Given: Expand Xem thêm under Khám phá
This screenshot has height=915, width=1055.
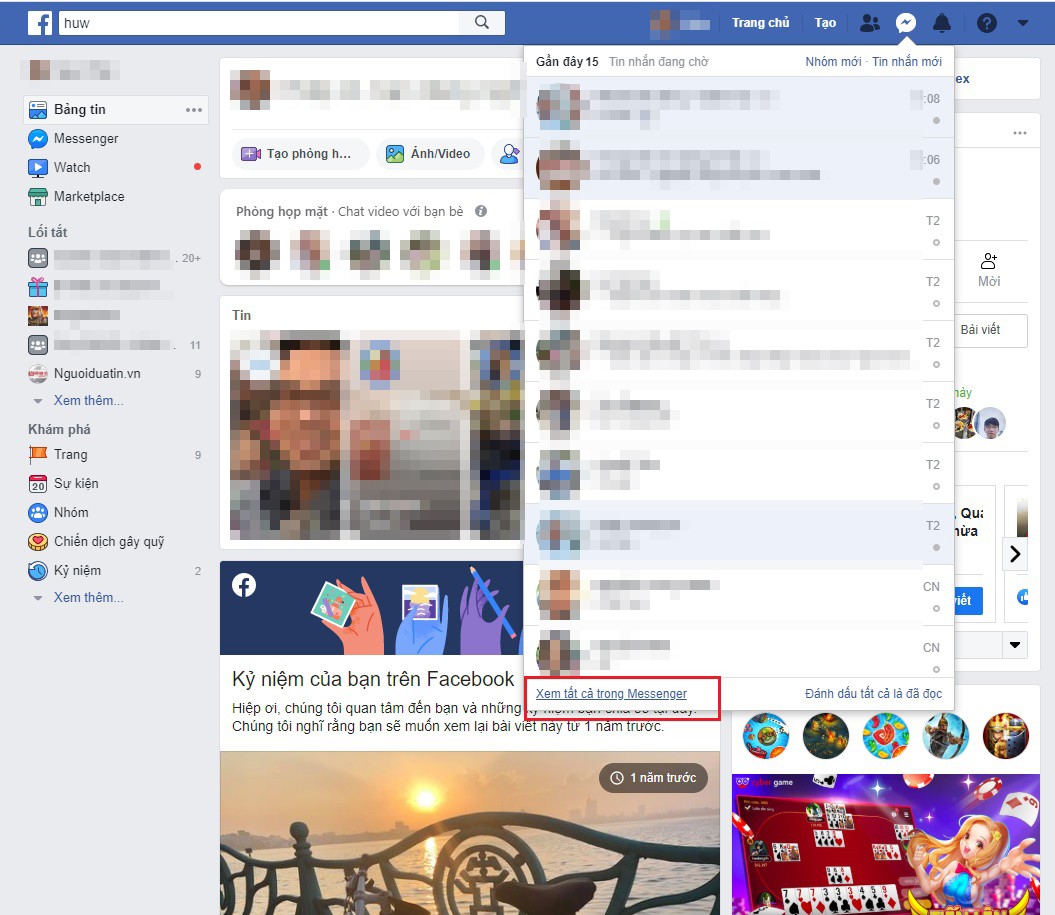Looking at the screenshot, I should pos(88,597).
